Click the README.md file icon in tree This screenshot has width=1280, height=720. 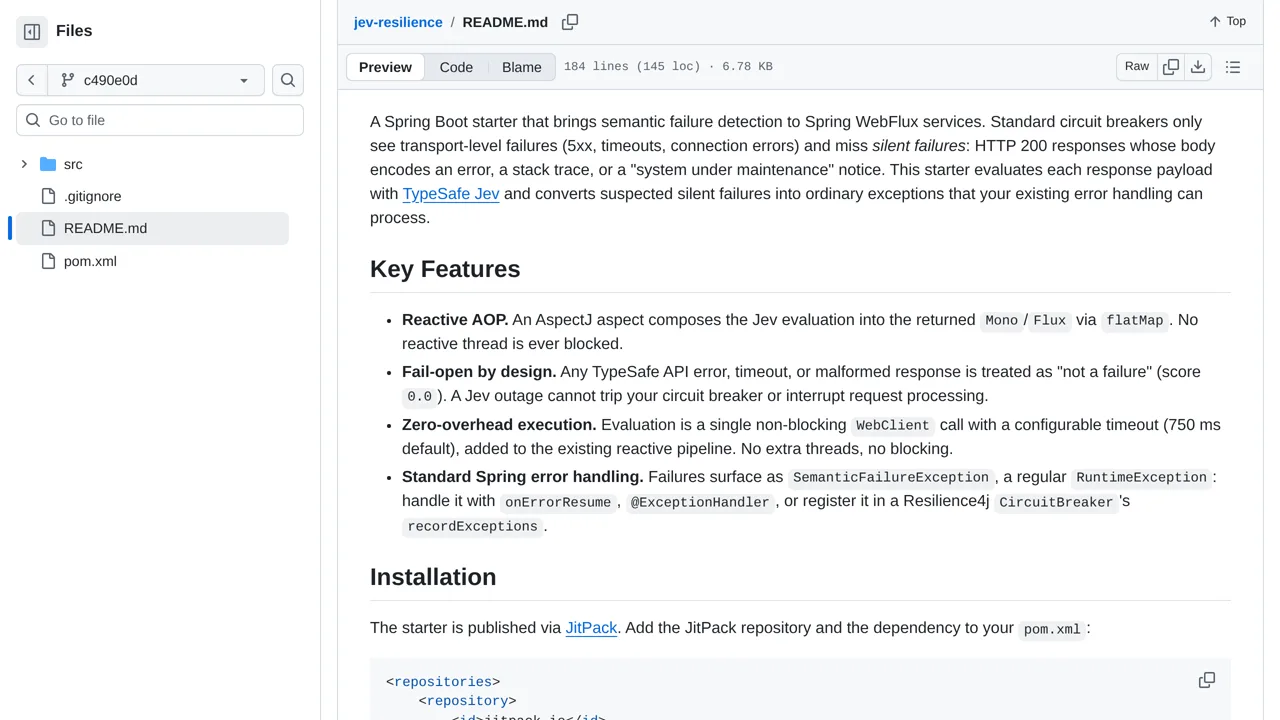tap(48, 228)
